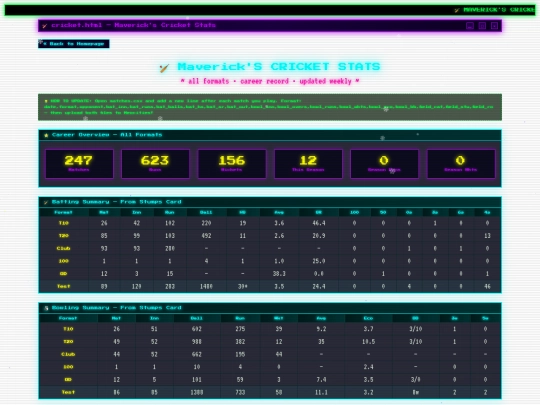Click the T10 row label in batting table

pyautogui.click(x=64, y=223)
